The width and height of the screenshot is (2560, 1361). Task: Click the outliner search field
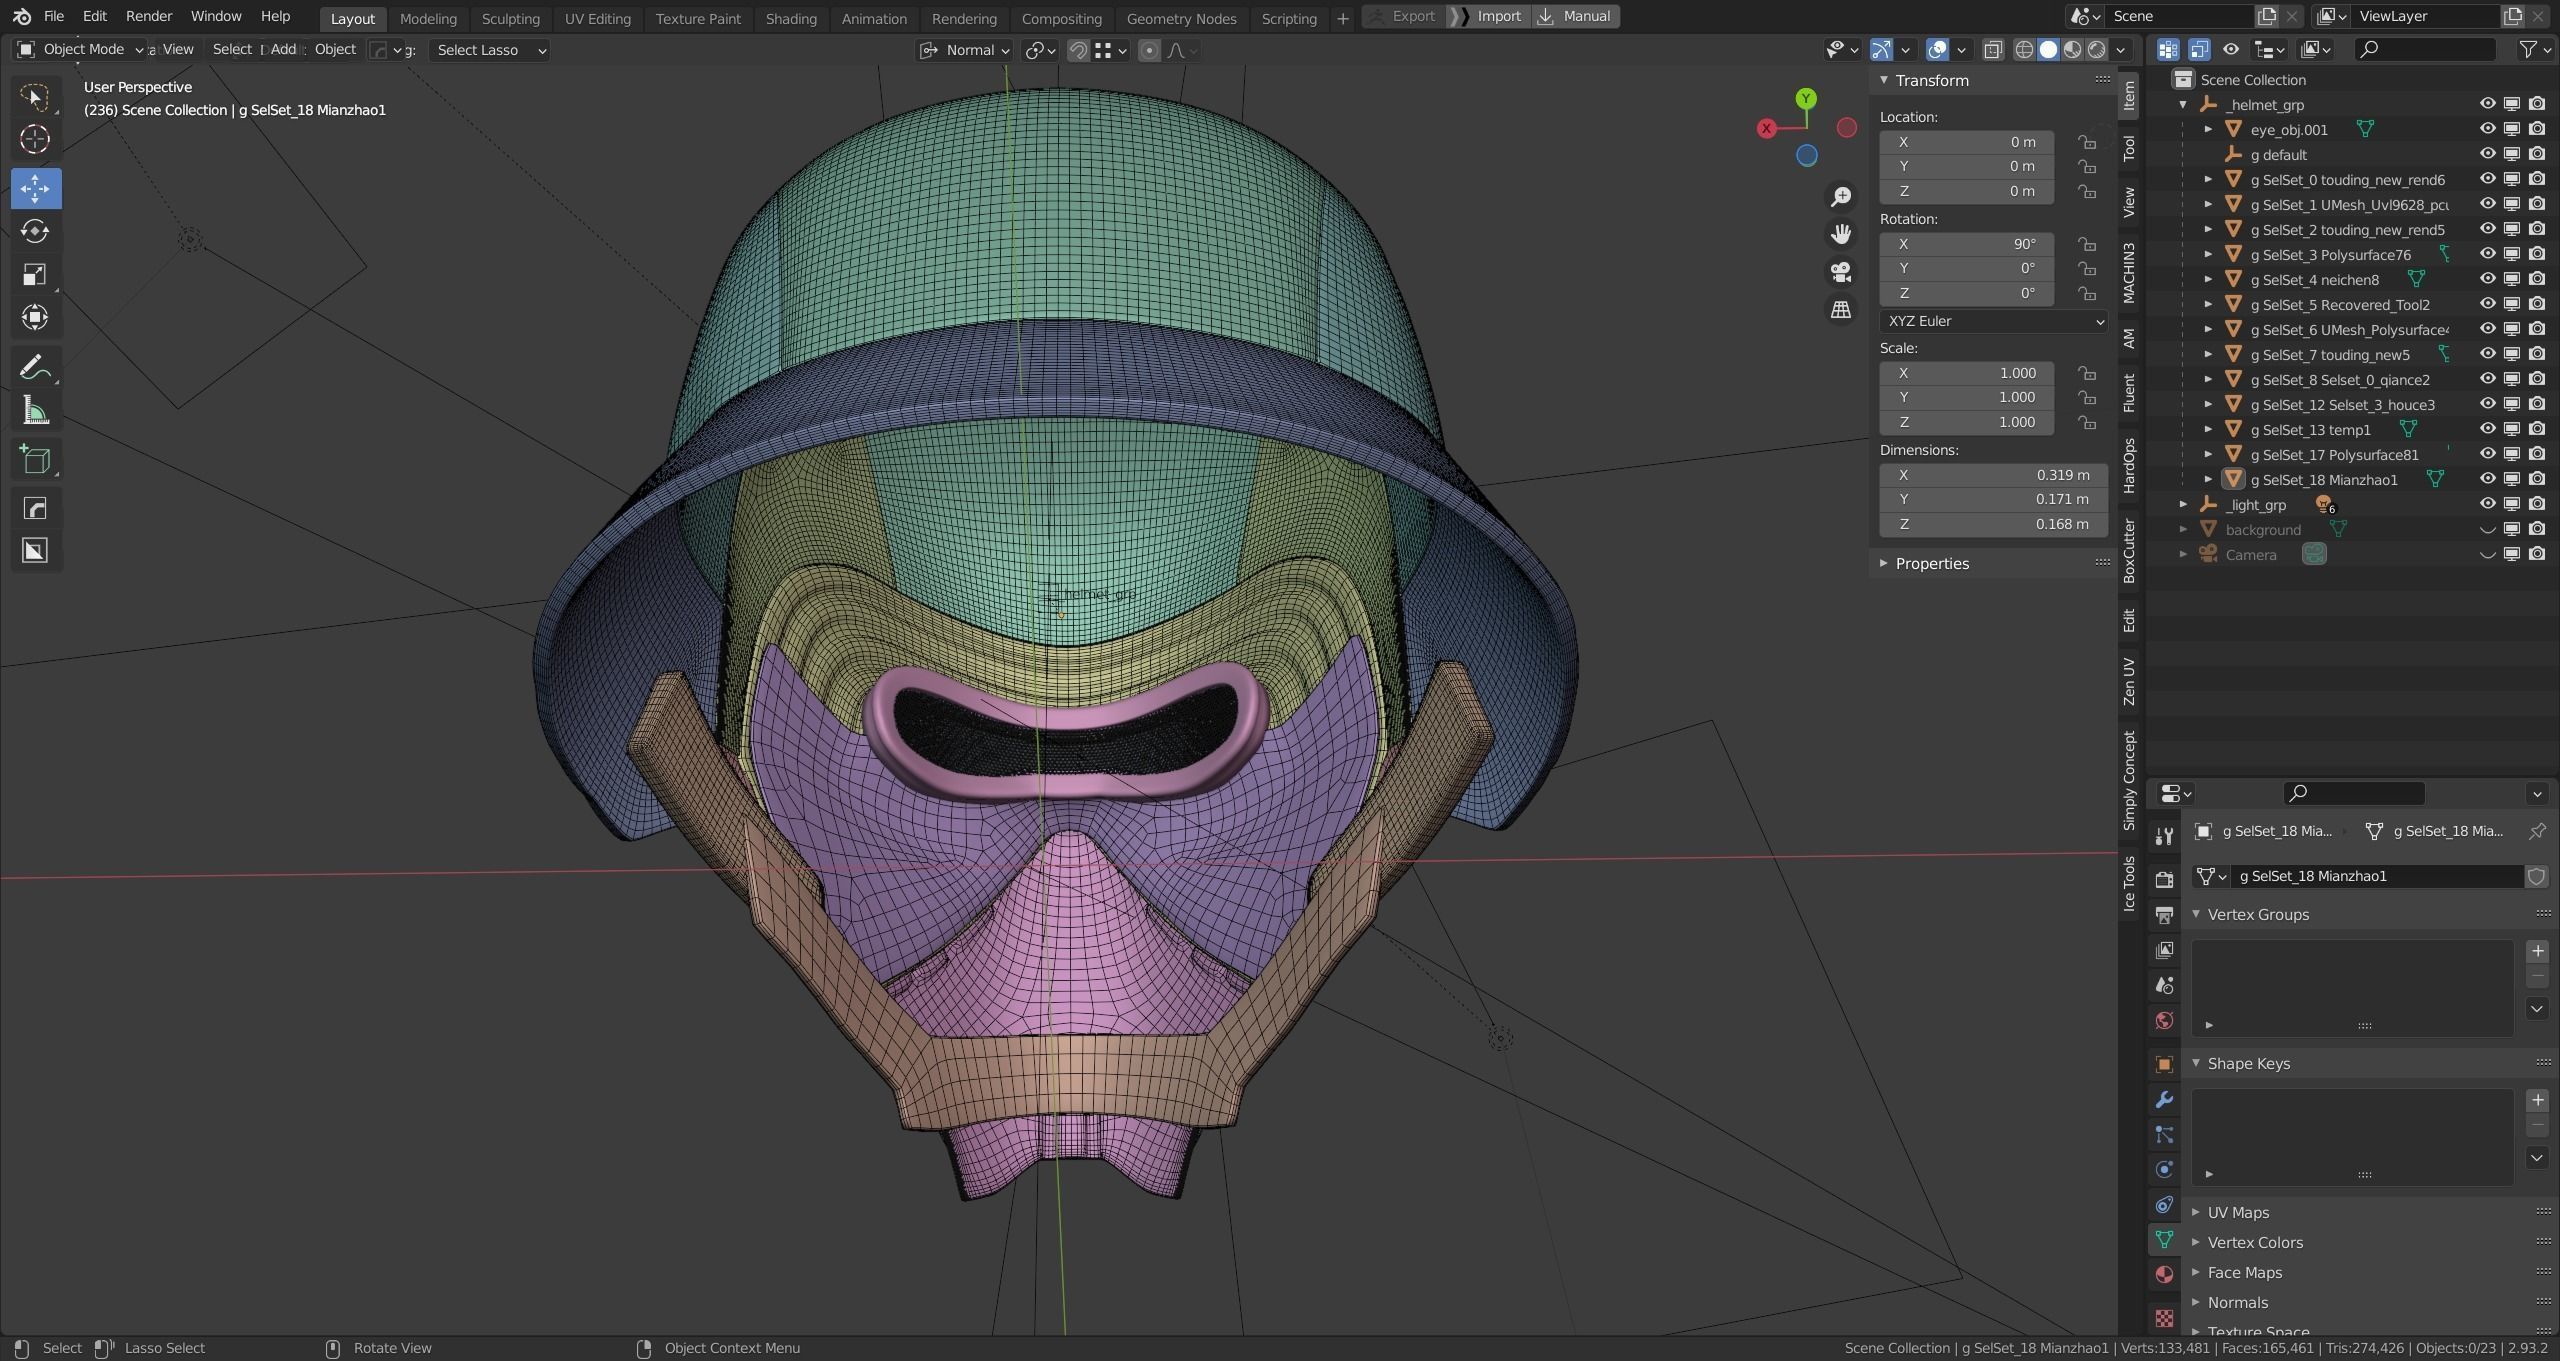click(x=2424, y=49)
